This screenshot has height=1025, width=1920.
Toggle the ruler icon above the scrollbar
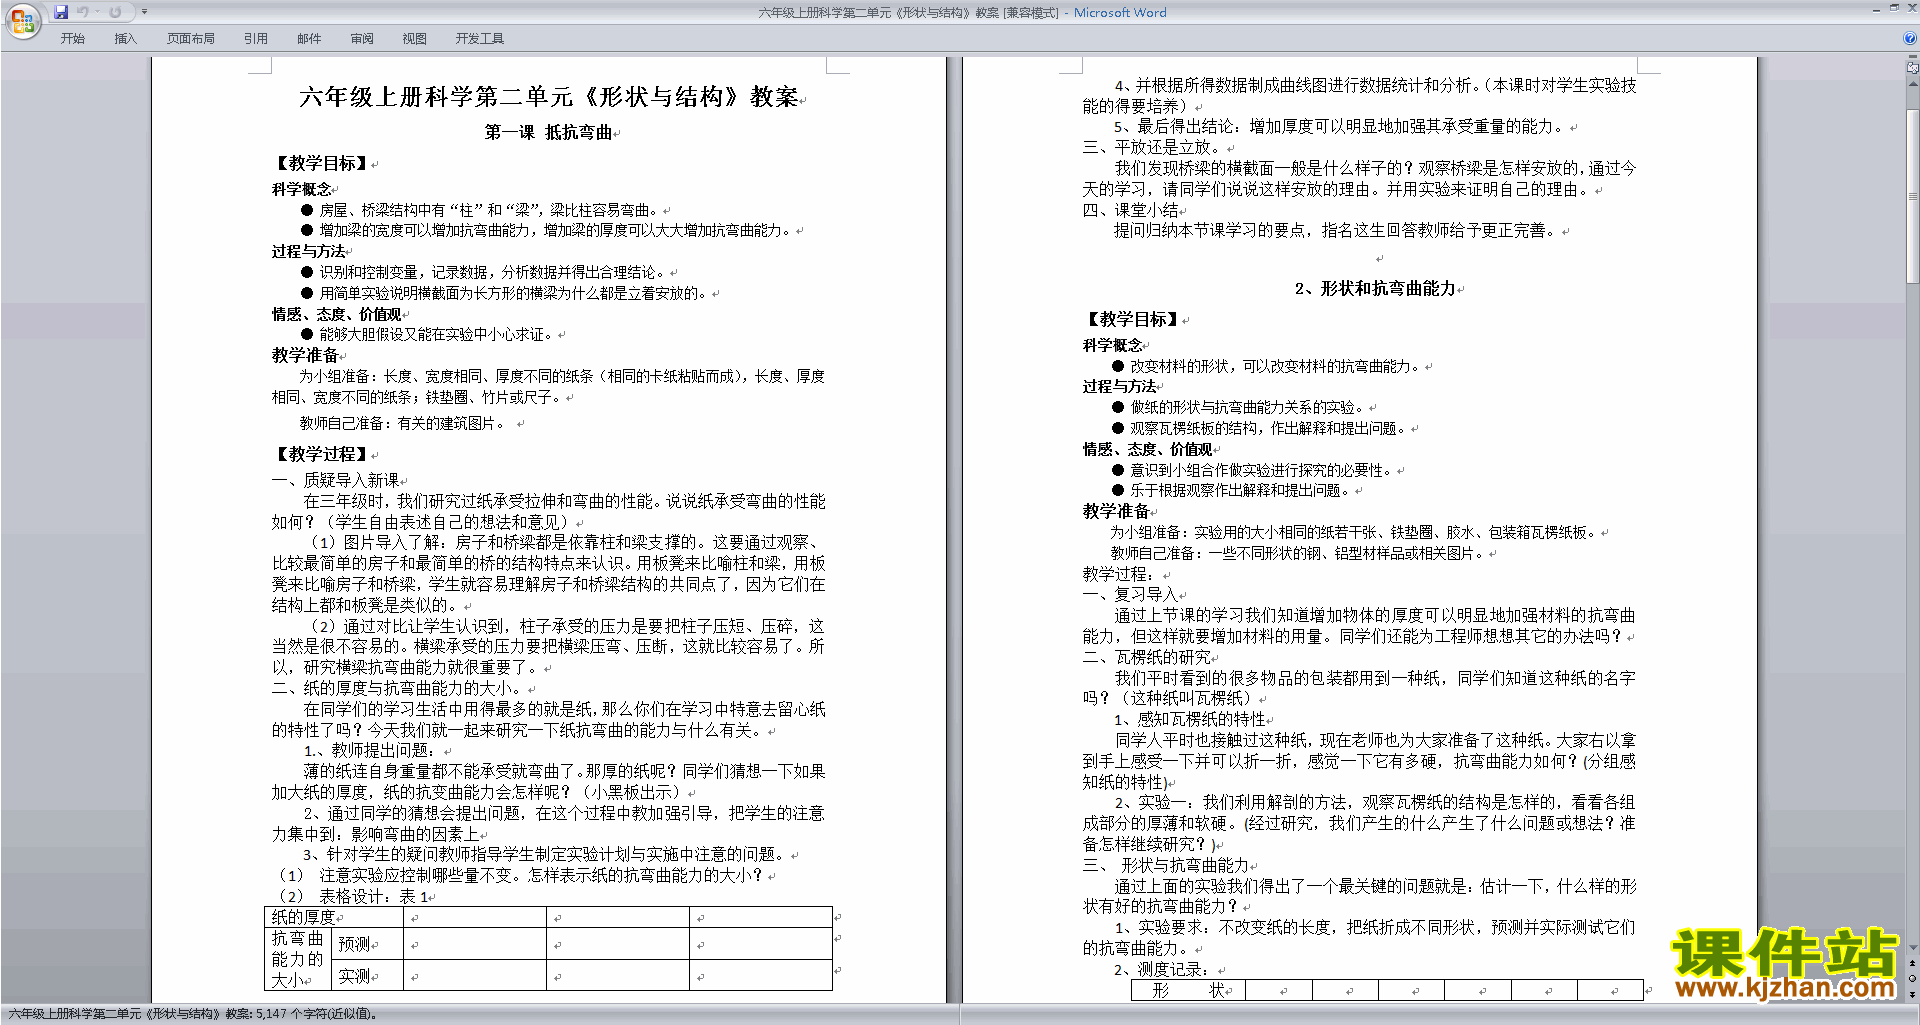1913,68
